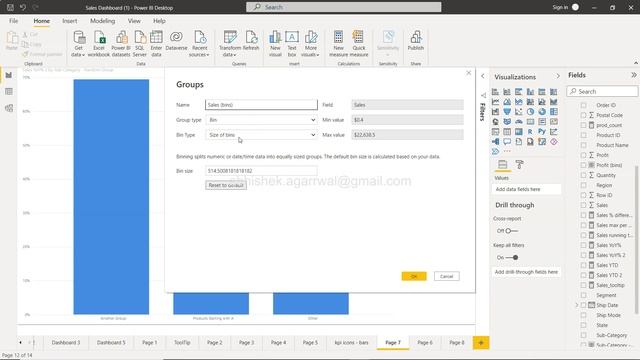Image resolution: width=640 pixels, height=360 pixels.
Task: Select the funnel visual icon
Action: 507,111
